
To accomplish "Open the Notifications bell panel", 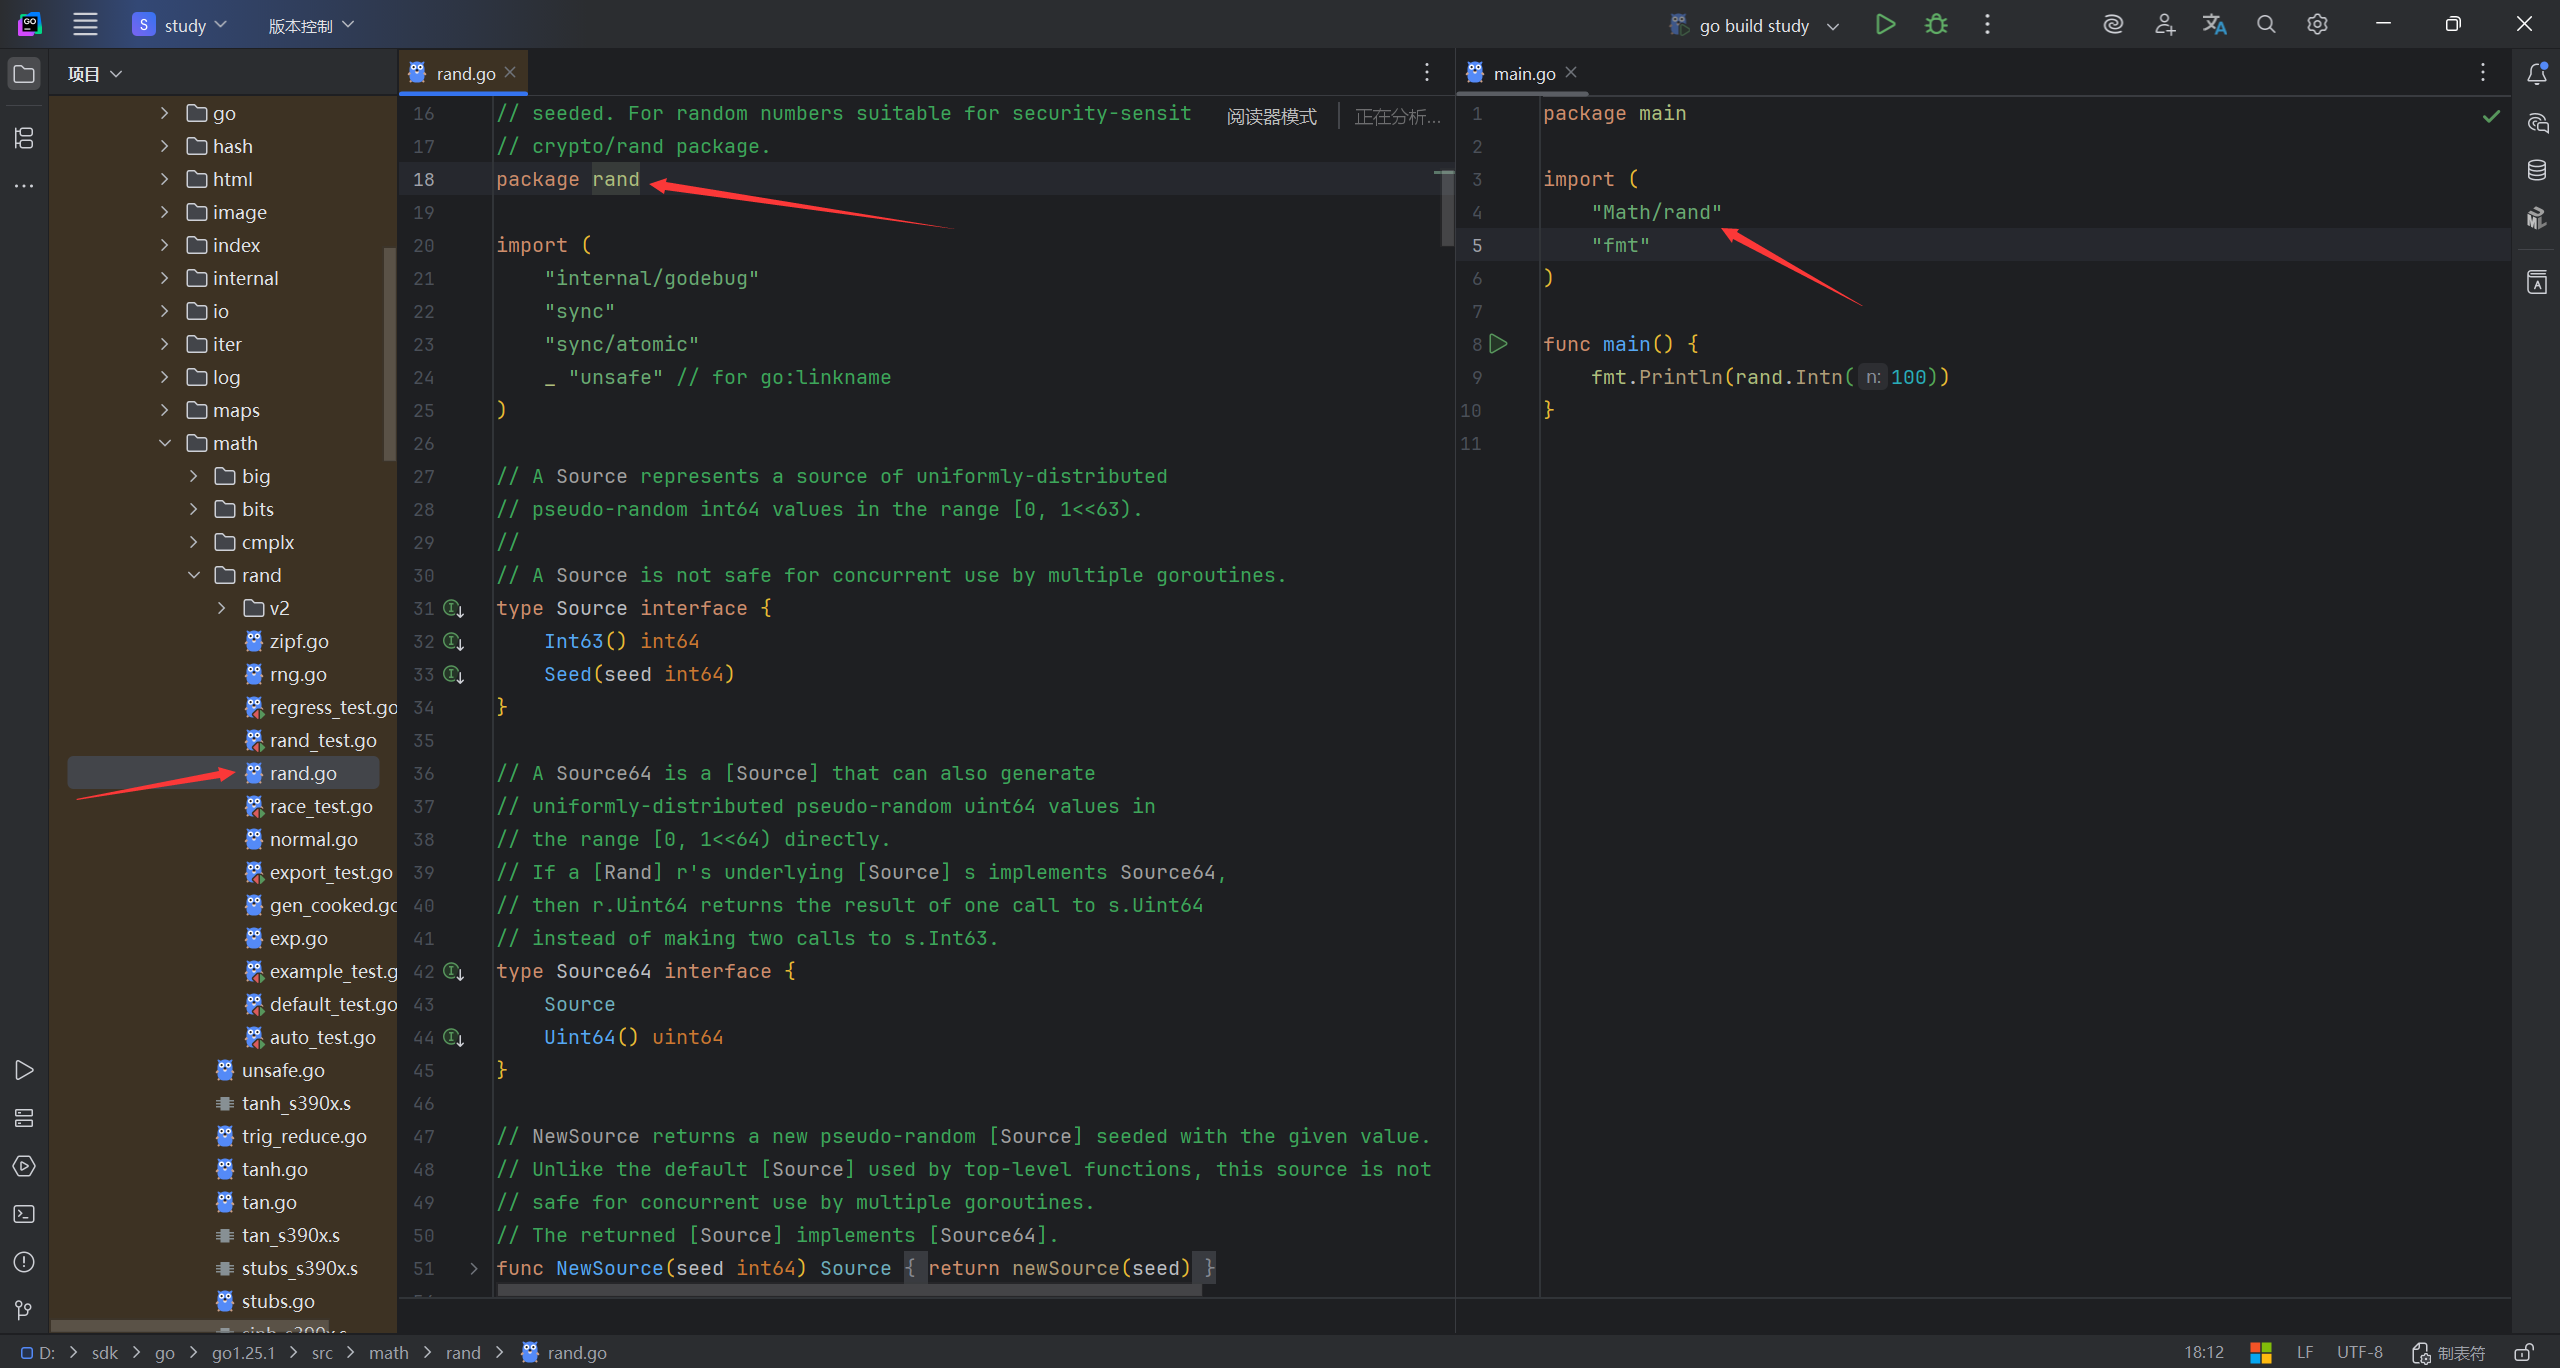I will click(x=2537, y=74).
